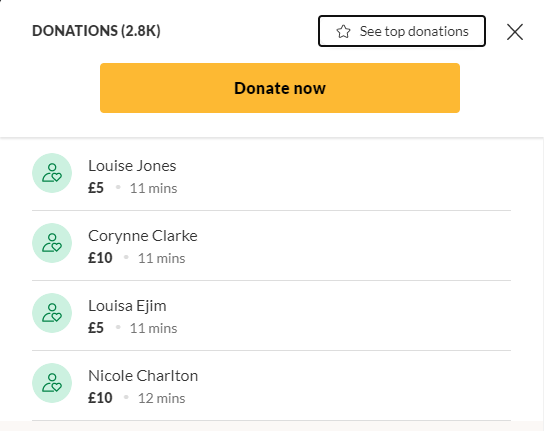Click the 12 mins timestamp for Nicole Charlton

162,398
